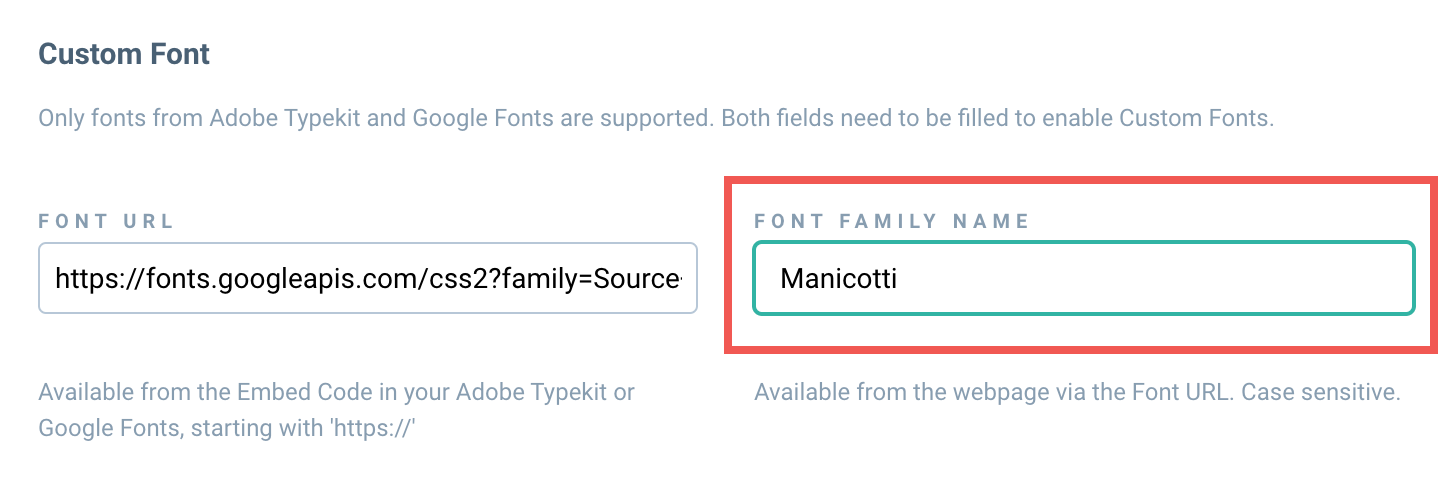
Task: Click the FONT FAMILY NAME label
Action: (x=892, y=222)
